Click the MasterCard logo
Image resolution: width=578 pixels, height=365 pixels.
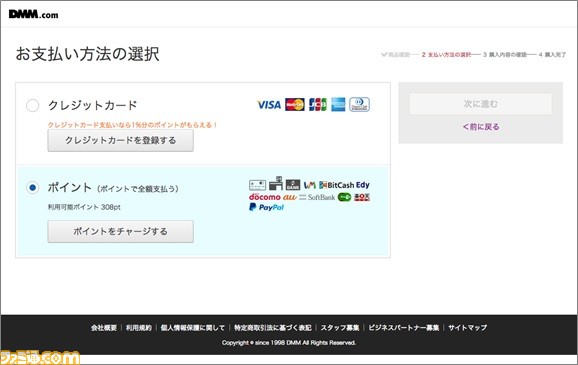(x=295, y=105)
